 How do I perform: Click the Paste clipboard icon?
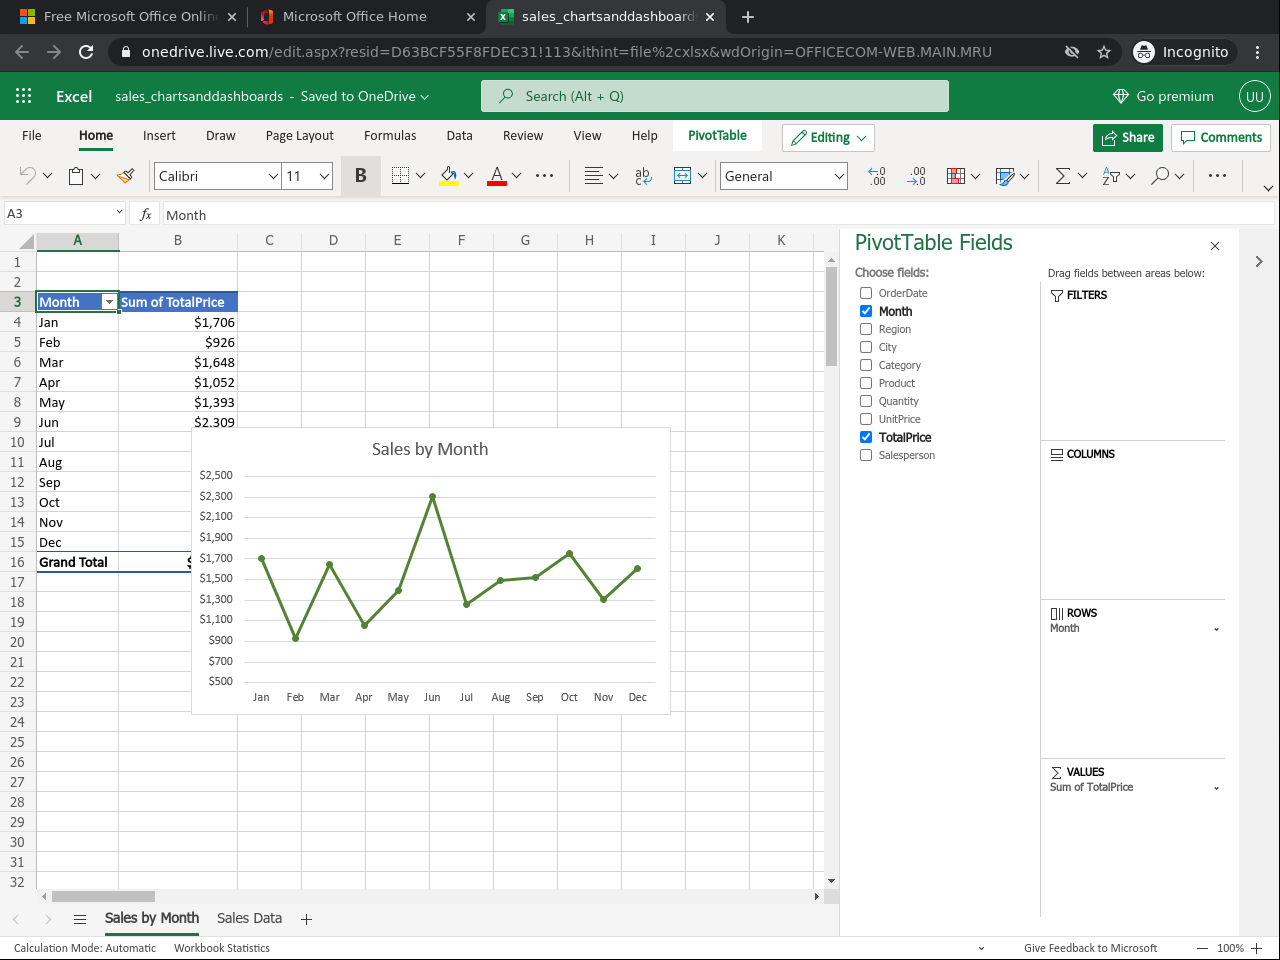click(76, 176)
